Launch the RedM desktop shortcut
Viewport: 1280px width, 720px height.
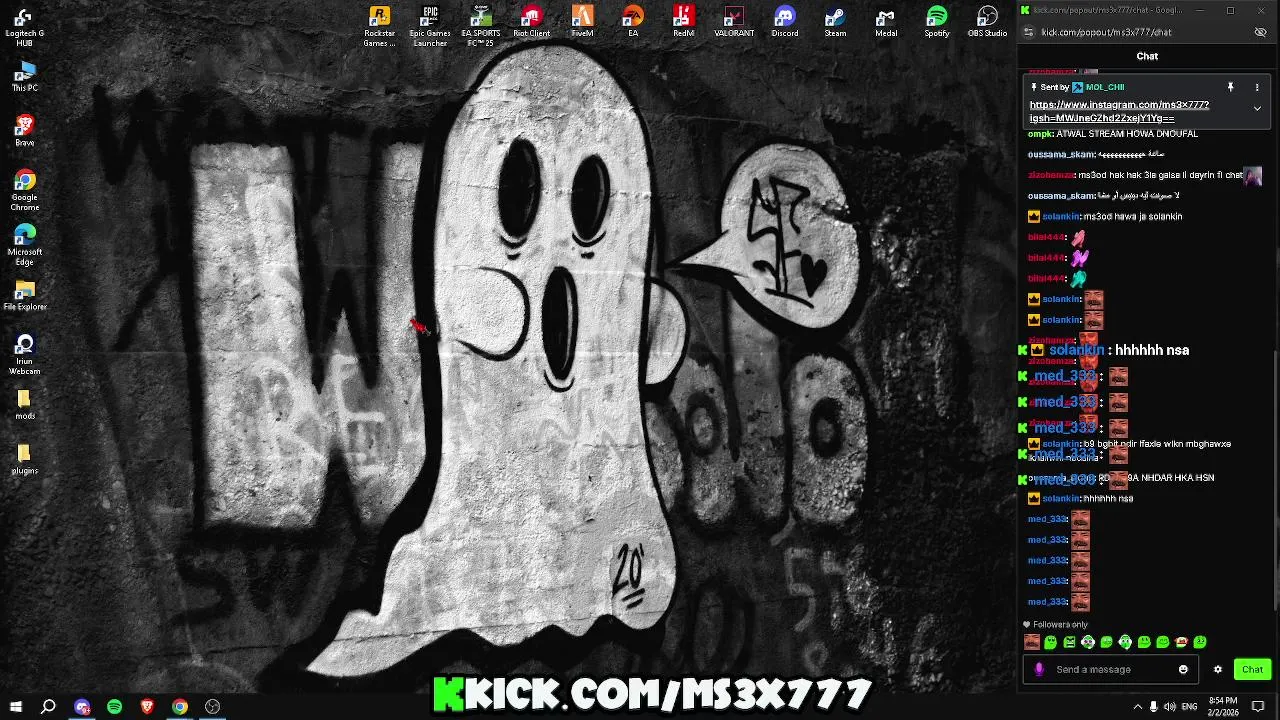click(x=683, y=22)
